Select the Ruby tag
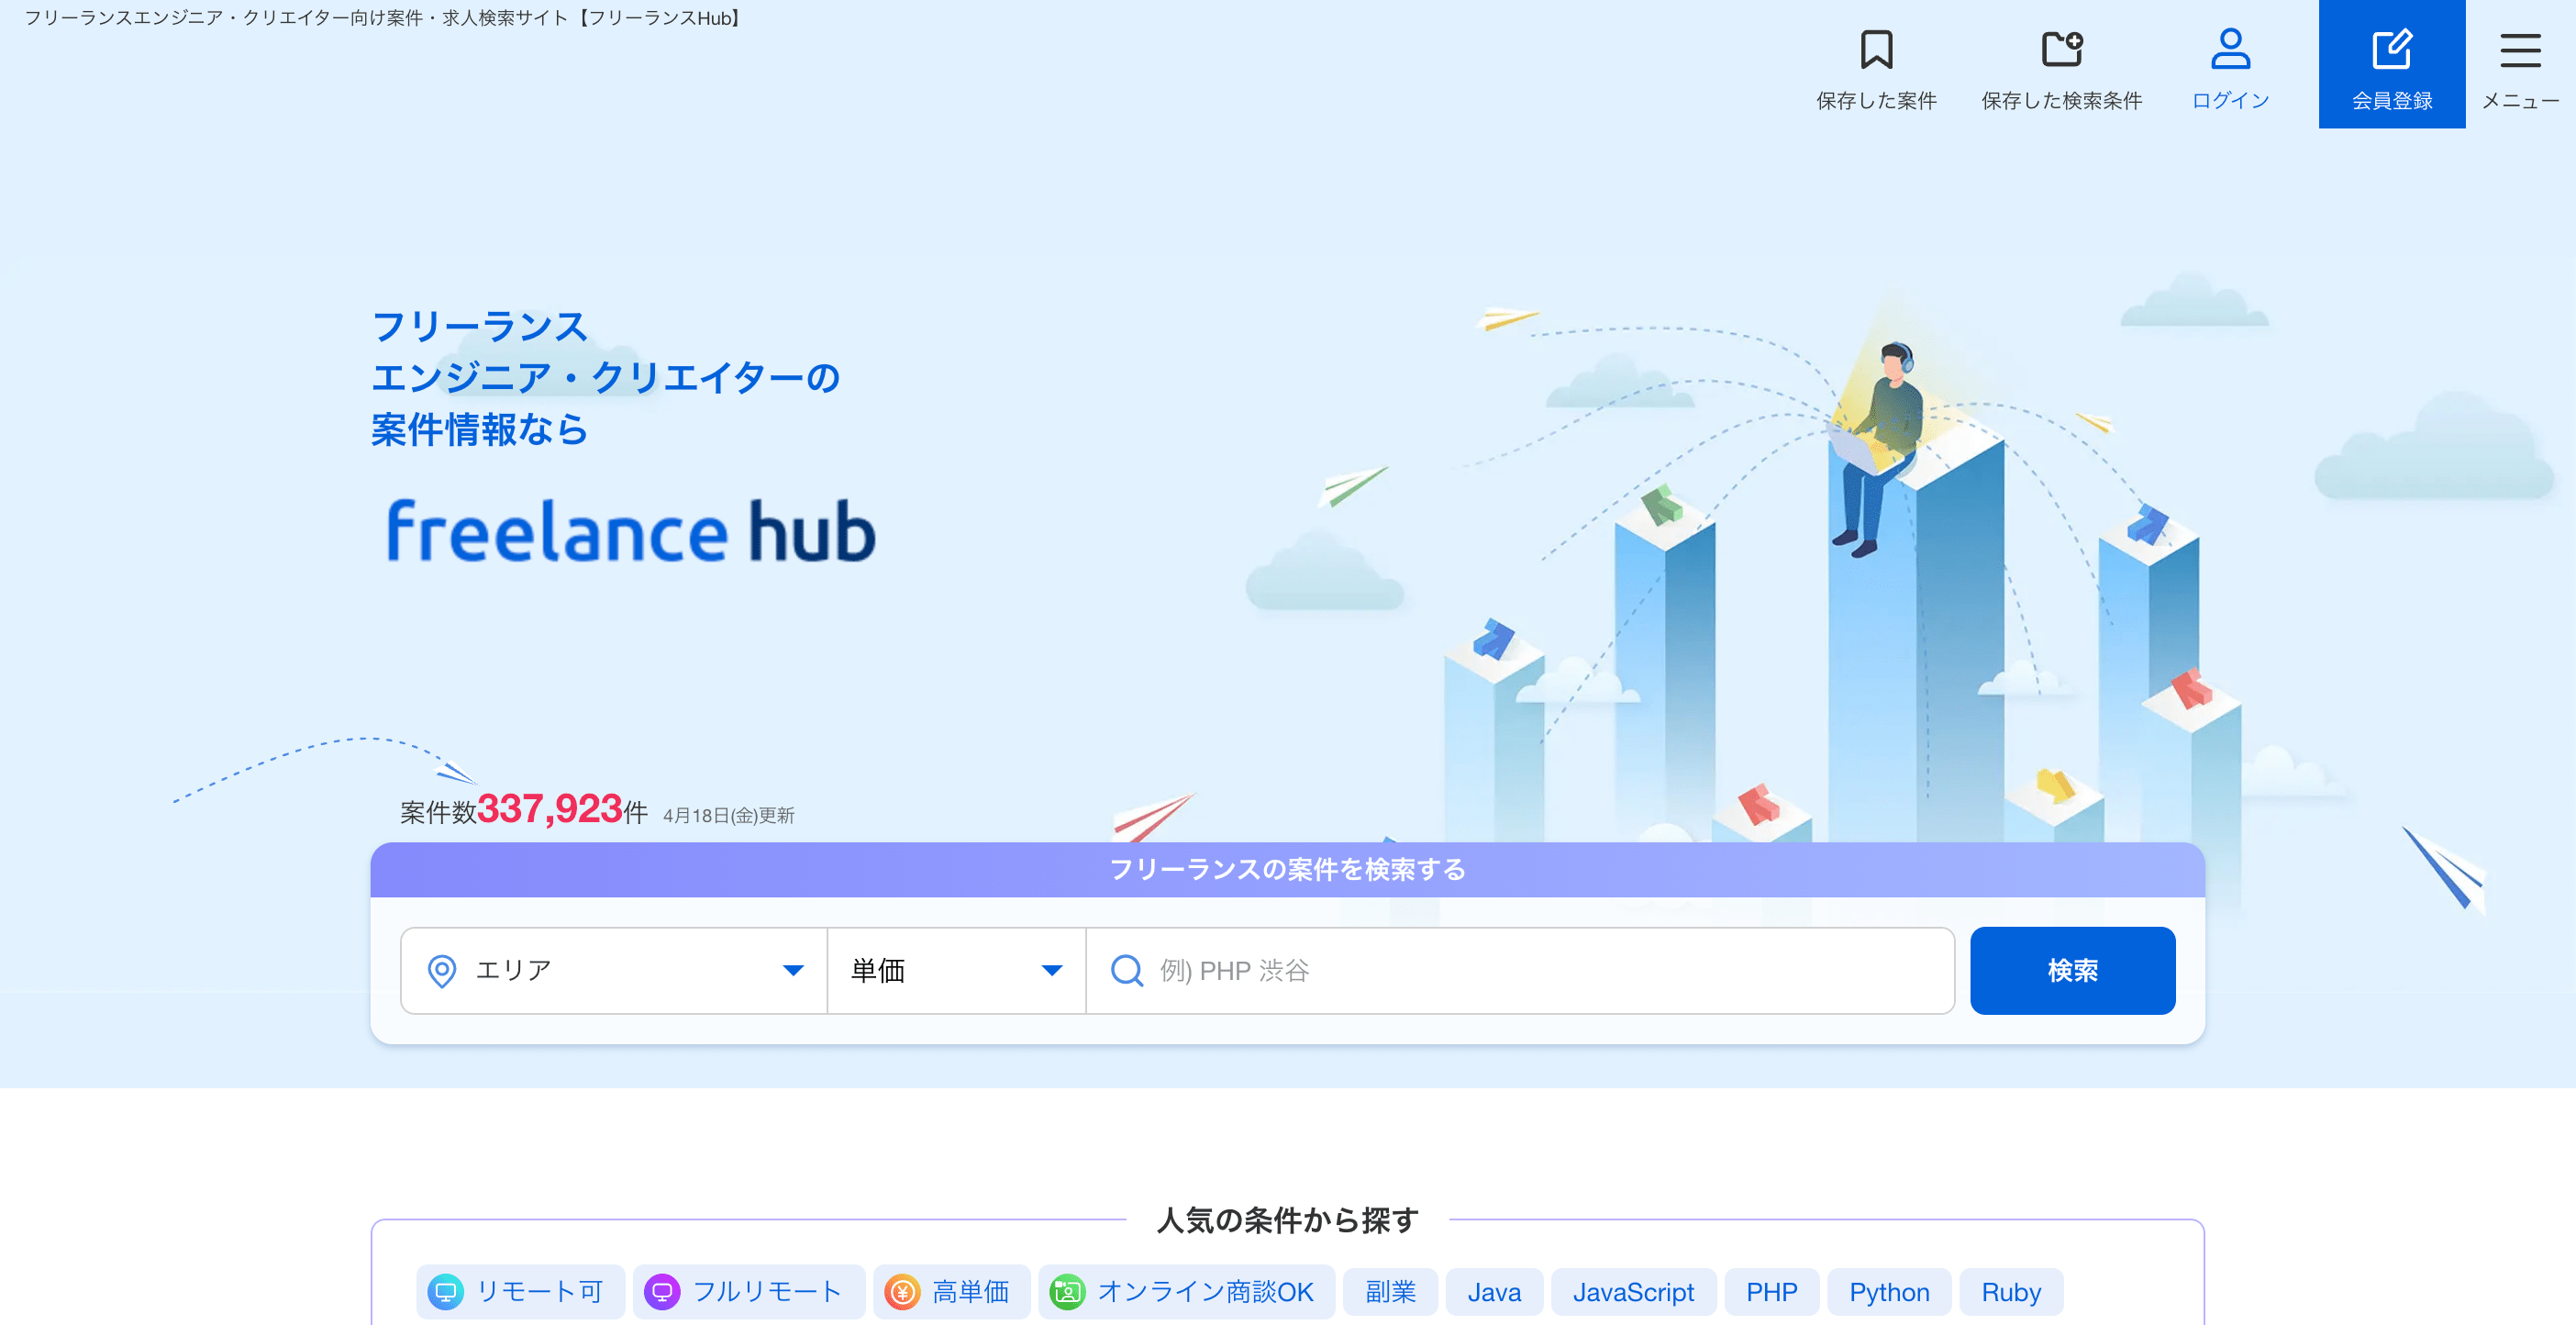Viewport: 2576px width, 1325px height. 2011,1291
